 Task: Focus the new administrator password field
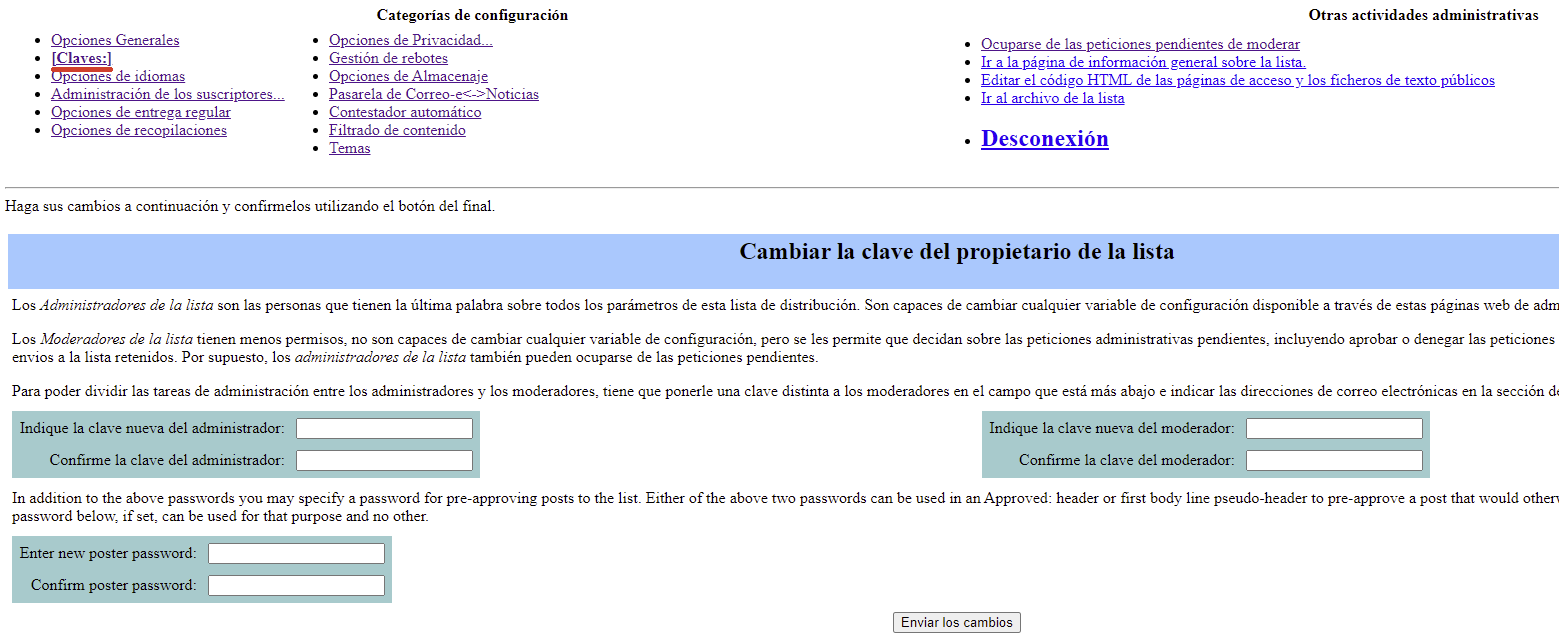coord(384,429)
